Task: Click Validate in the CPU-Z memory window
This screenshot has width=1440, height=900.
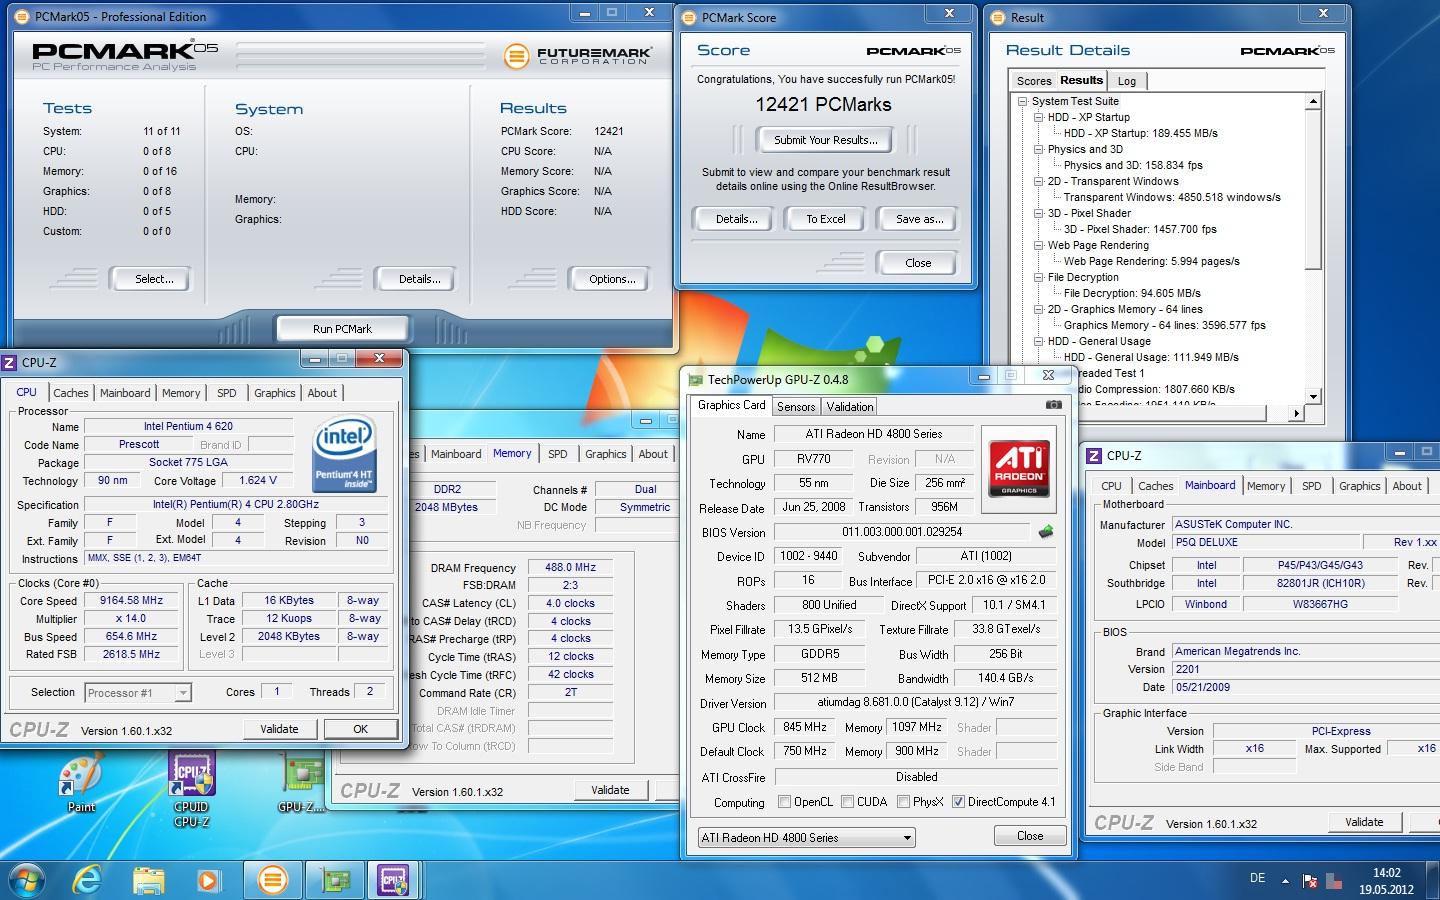Action: coord(610,790)
